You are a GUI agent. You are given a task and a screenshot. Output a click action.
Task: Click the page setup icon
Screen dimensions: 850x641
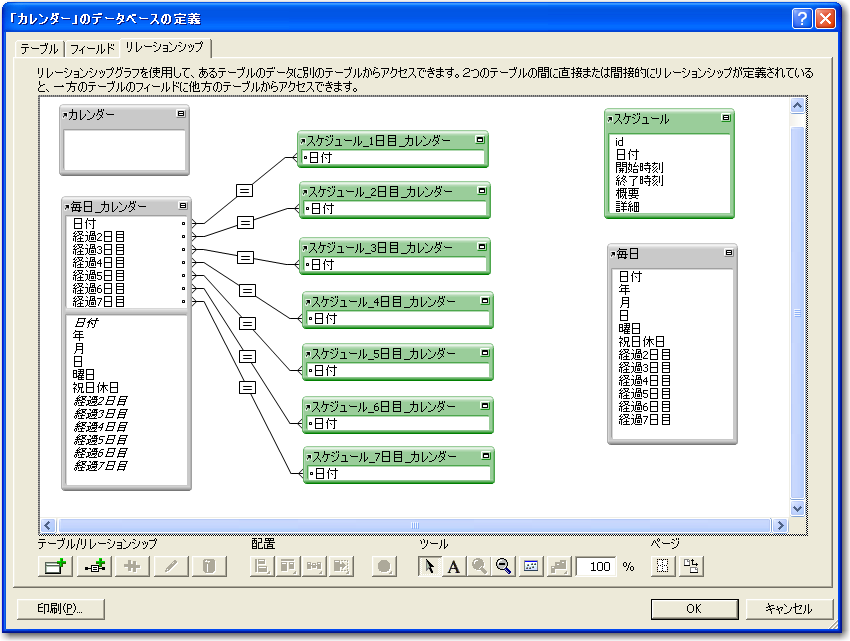pos(692,566)
